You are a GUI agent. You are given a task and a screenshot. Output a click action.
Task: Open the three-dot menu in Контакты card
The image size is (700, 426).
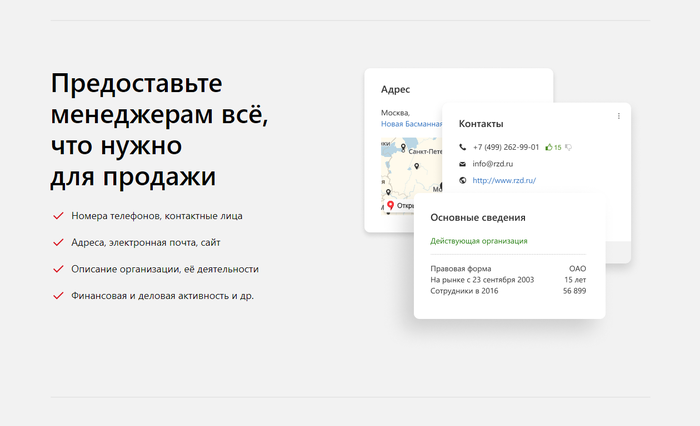coord(618,116)
